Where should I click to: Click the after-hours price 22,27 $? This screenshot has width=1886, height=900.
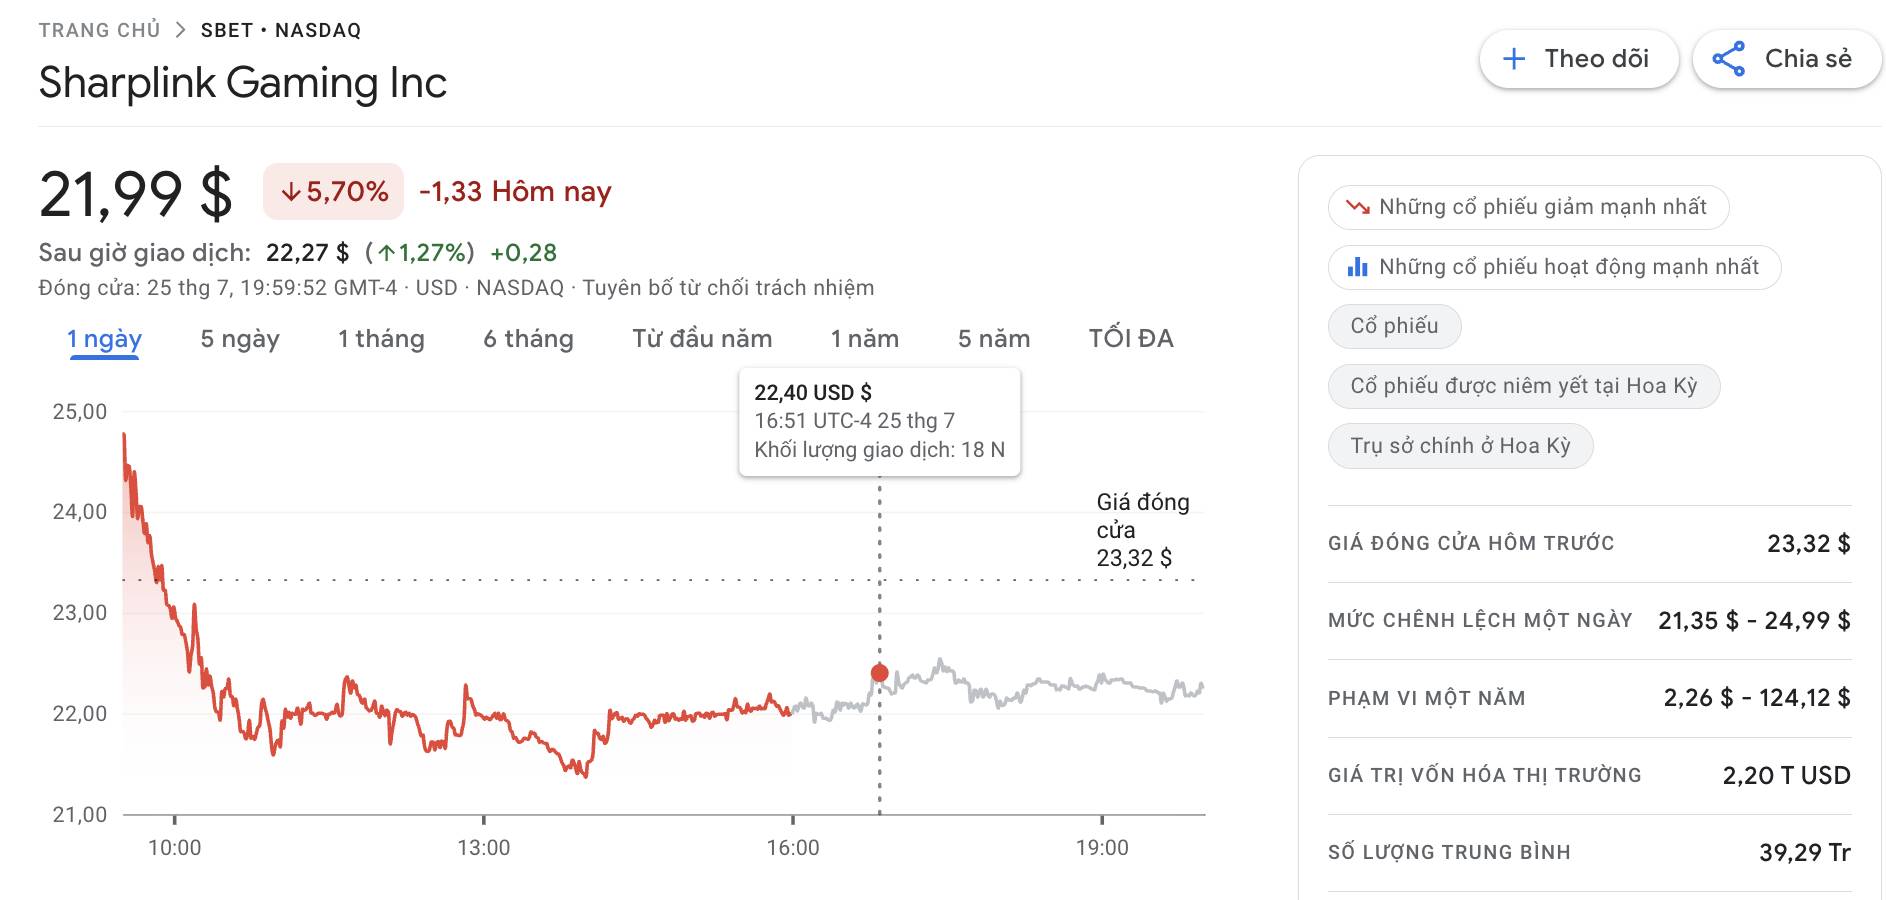(308, 253)
